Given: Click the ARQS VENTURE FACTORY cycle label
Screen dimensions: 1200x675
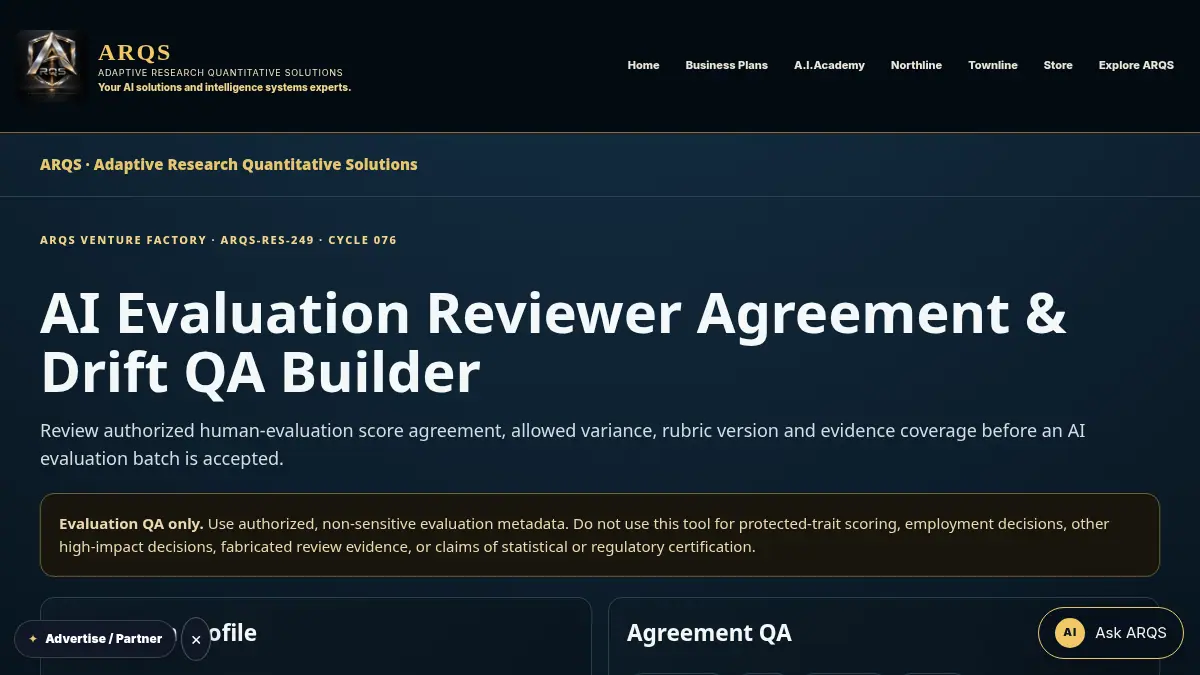Looking at the screenshot, I should pyautogui.click(x=218, y=240).
